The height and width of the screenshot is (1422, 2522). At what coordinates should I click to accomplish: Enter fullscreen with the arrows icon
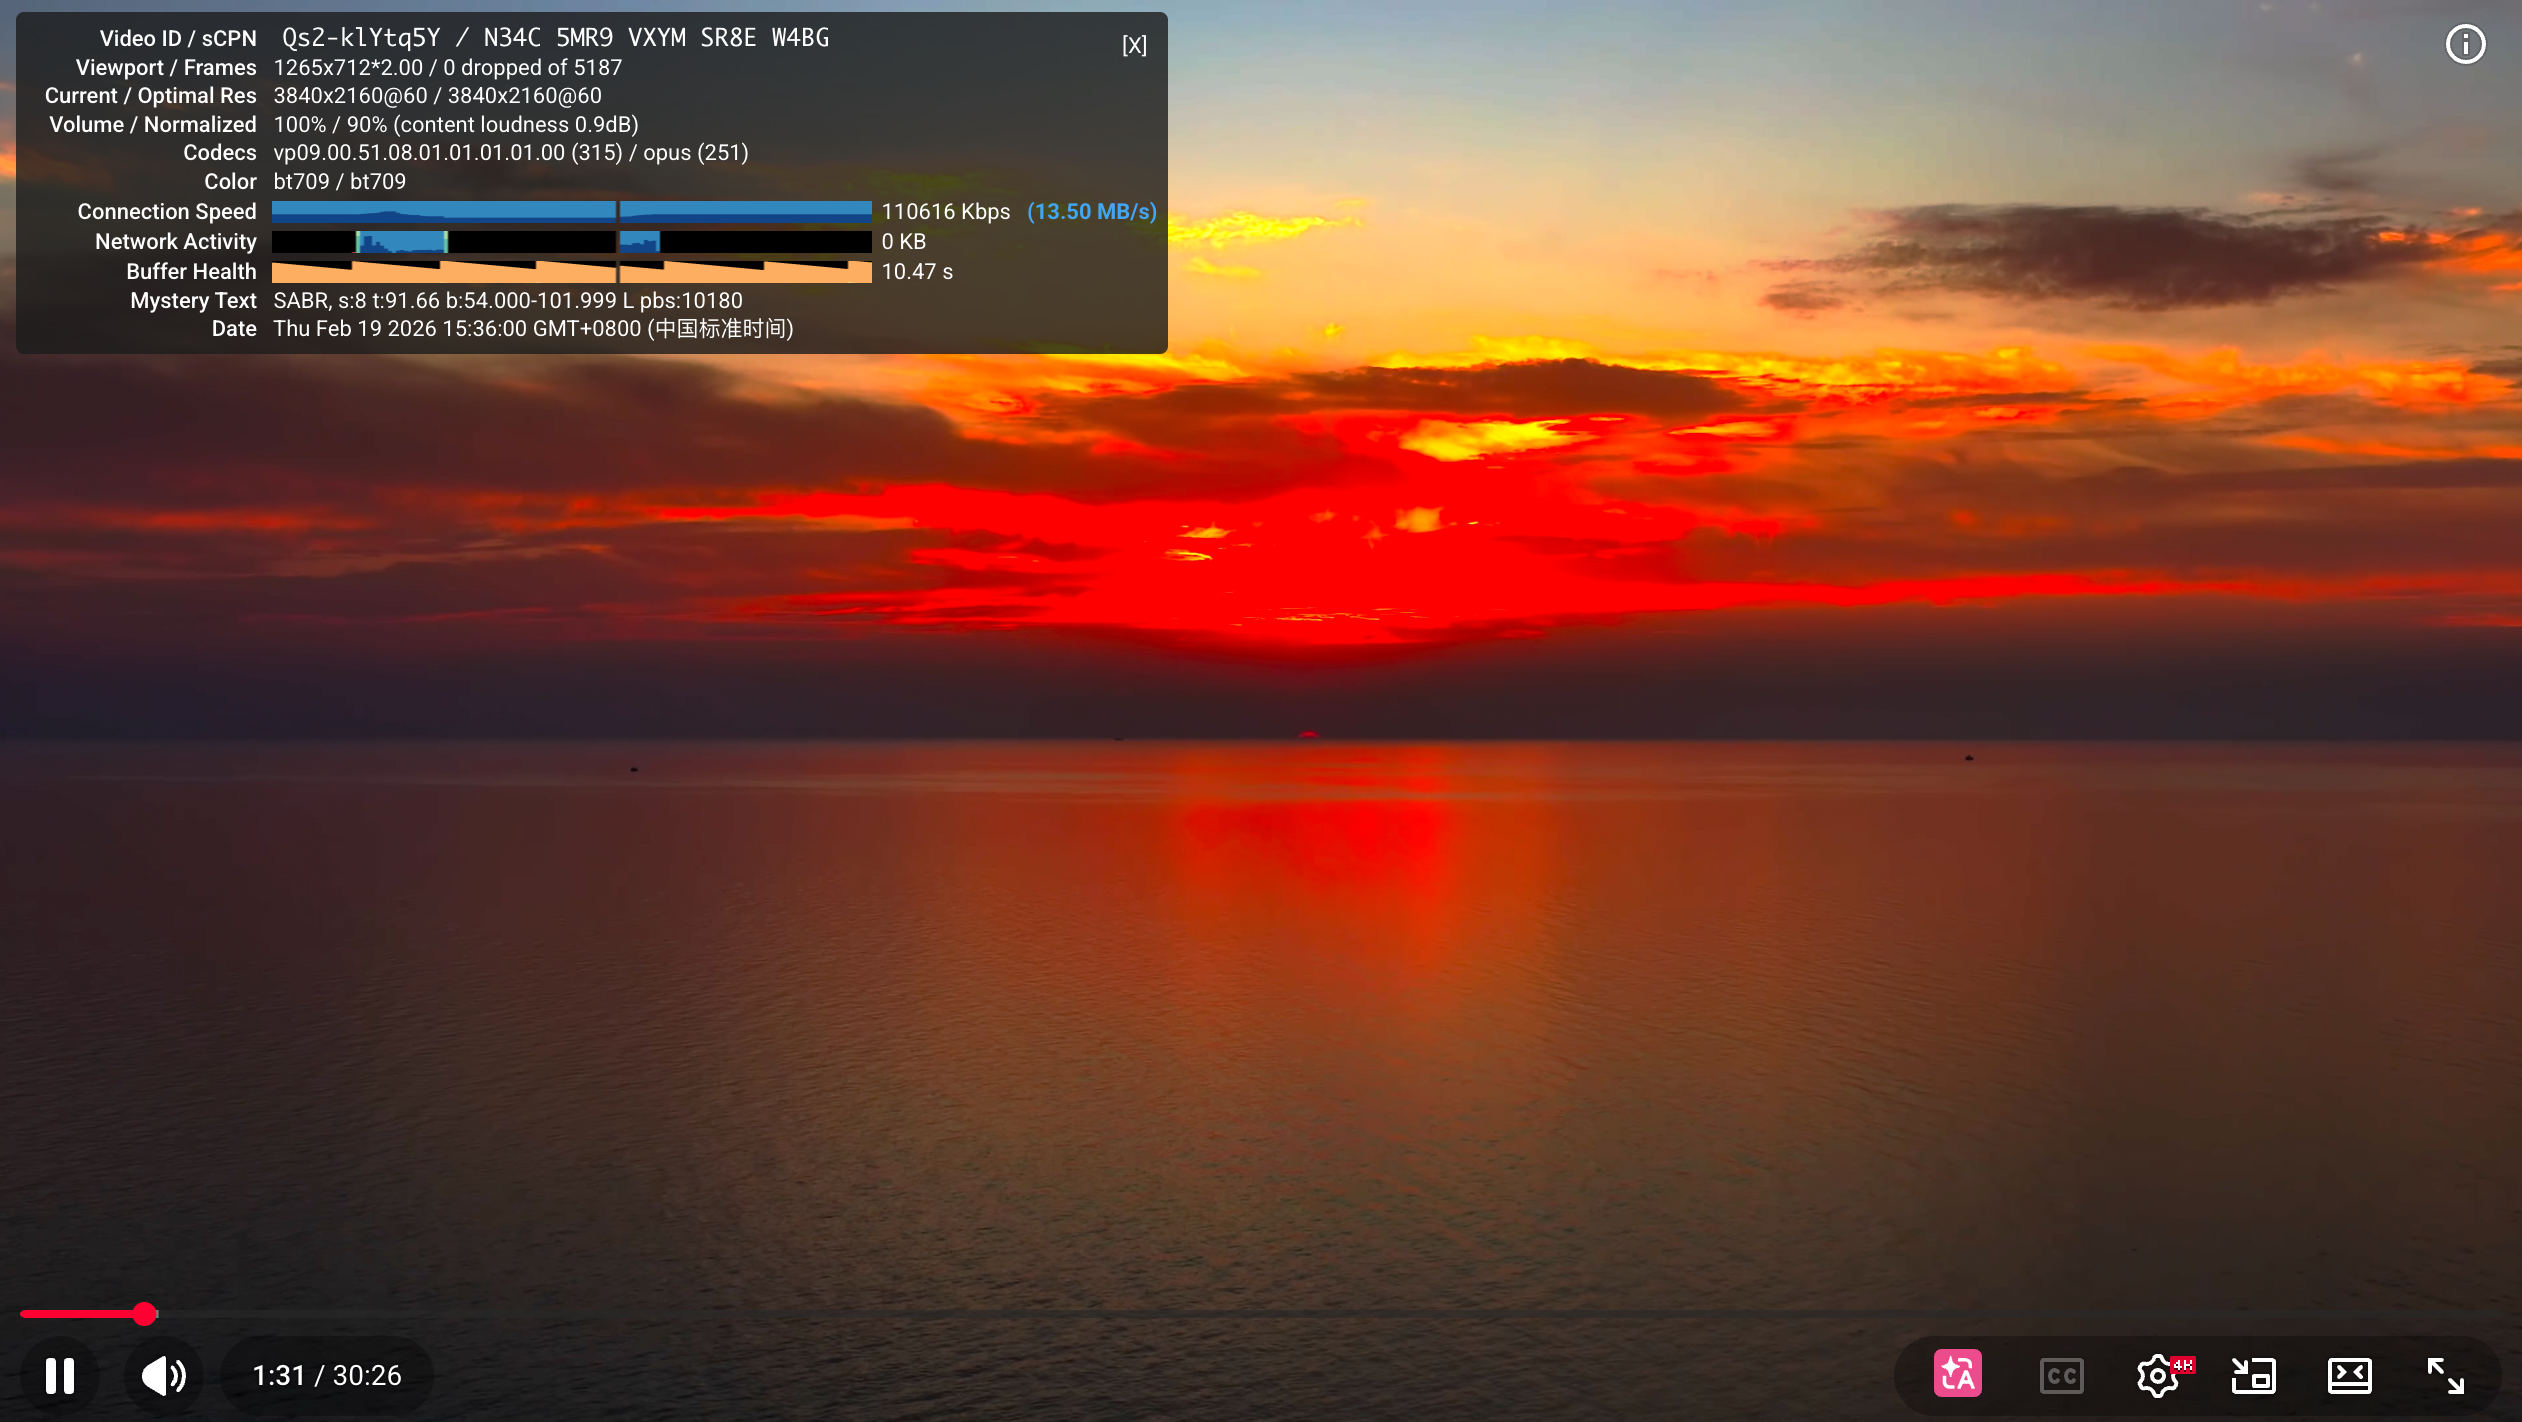[2446, 1376]
